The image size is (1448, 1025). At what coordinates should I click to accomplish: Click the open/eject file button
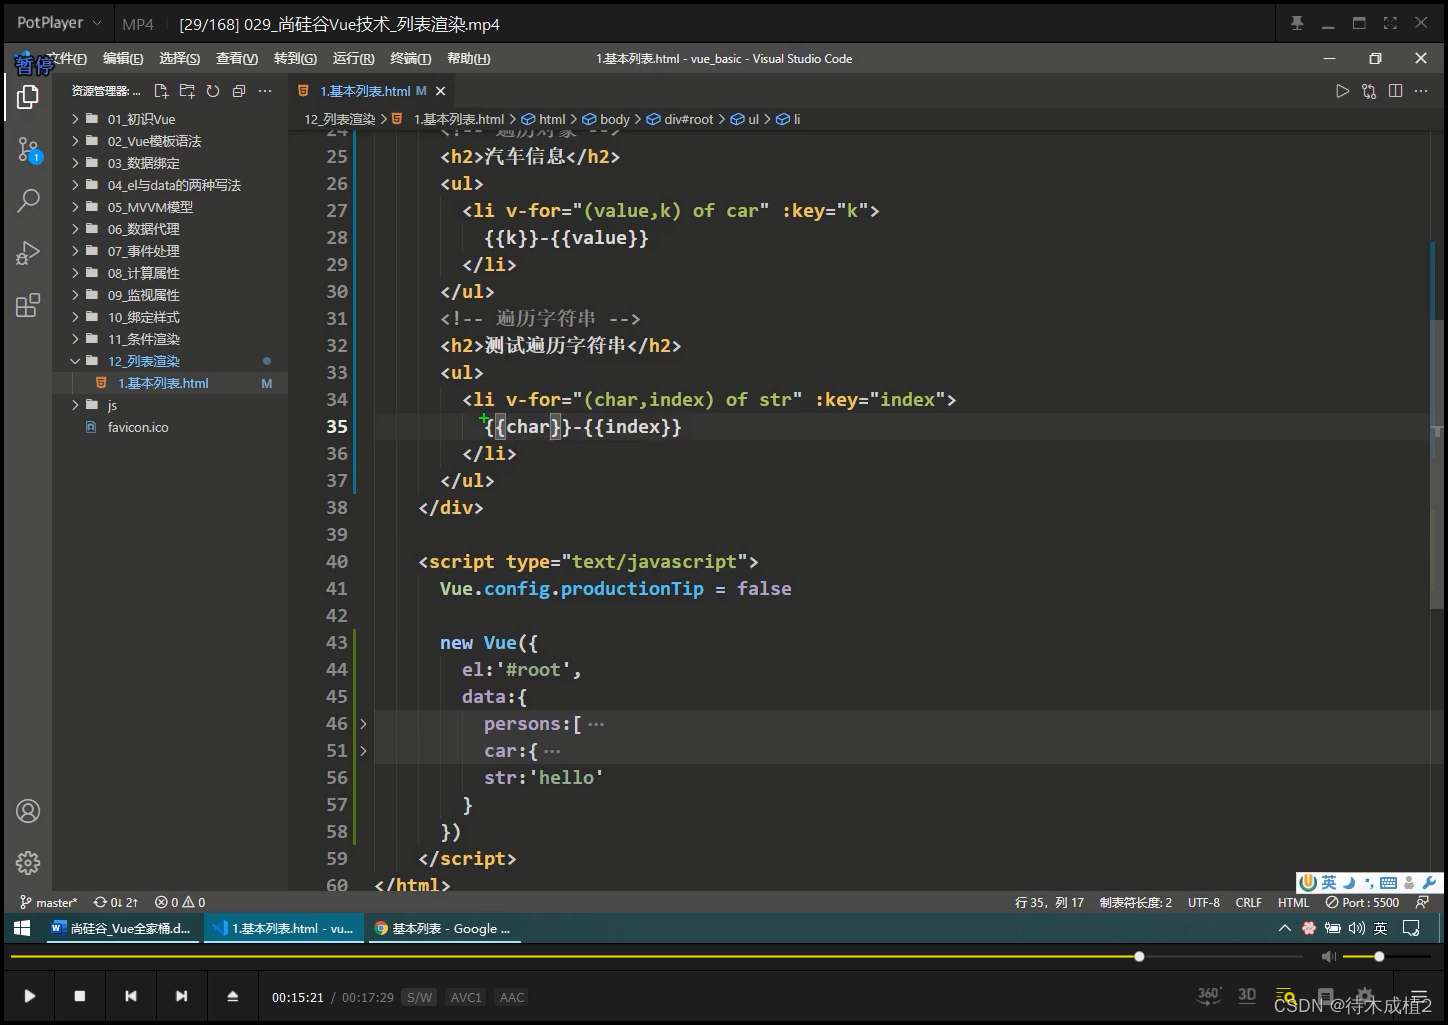232,996
